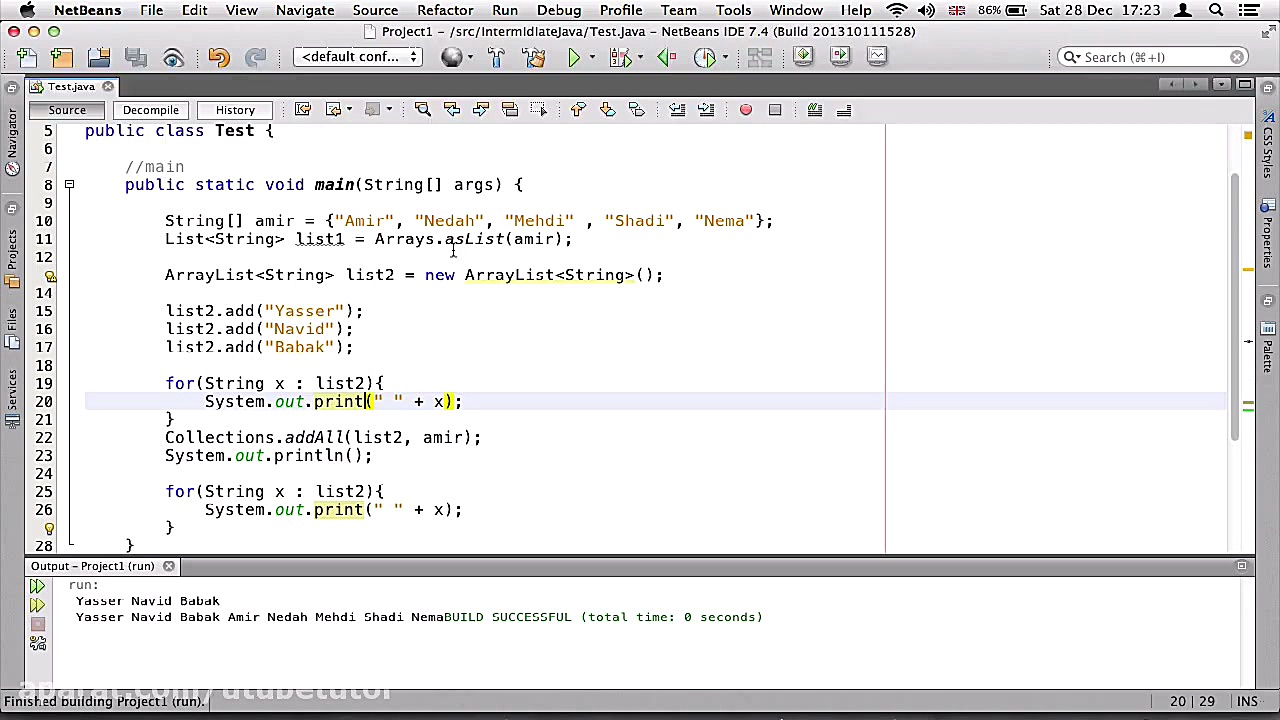The width and height of the screenshot is (1280, 720).
Task: Select the Test.java editor tab
Action: coord(71,86)
